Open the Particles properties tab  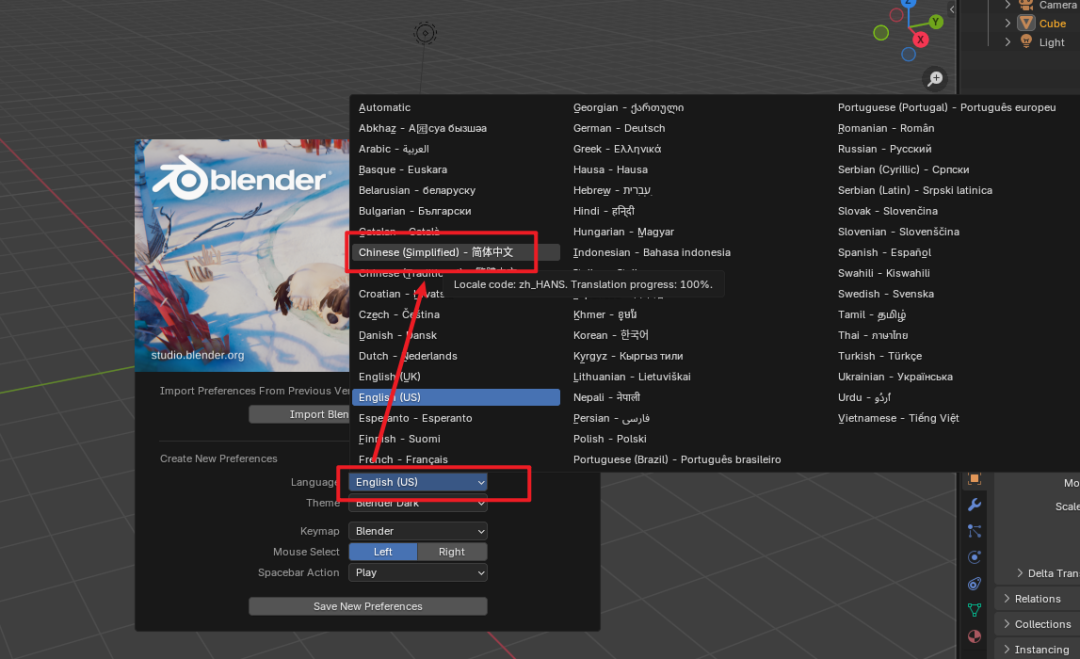pos(974,531)
